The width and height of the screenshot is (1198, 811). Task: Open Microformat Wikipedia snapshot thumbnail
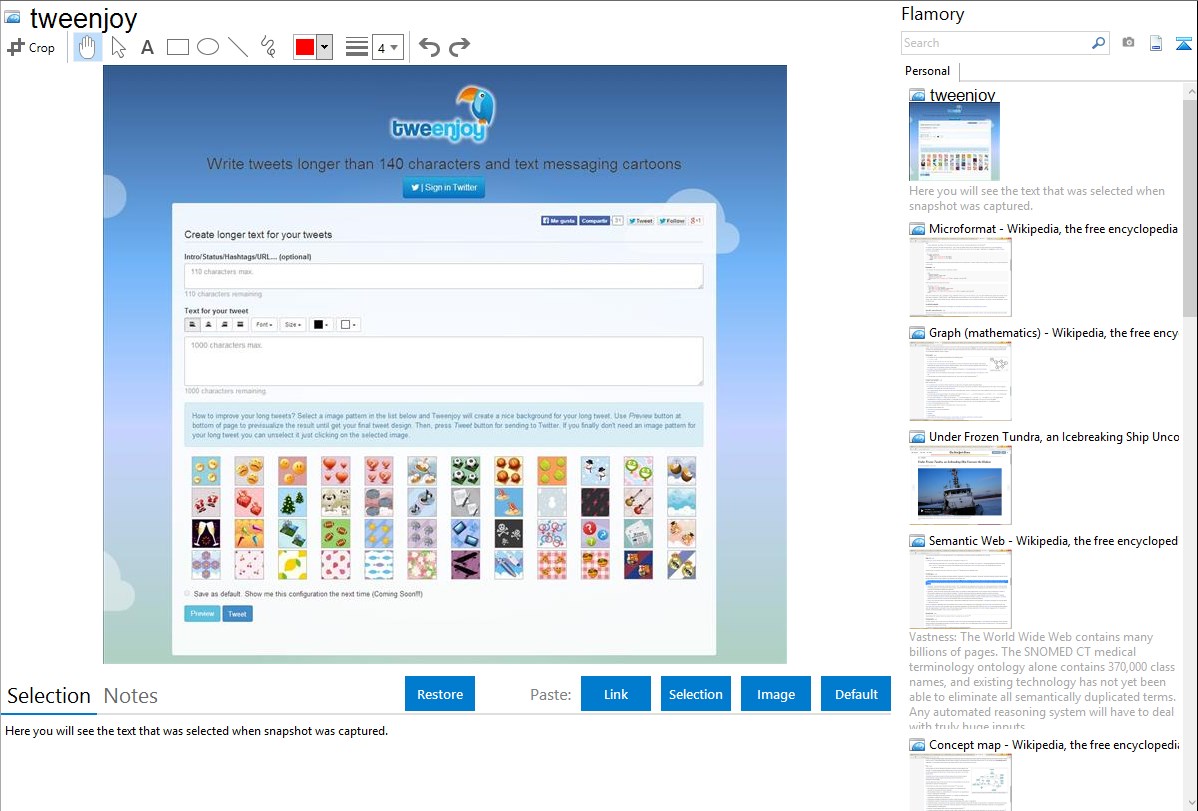[960, 277]
